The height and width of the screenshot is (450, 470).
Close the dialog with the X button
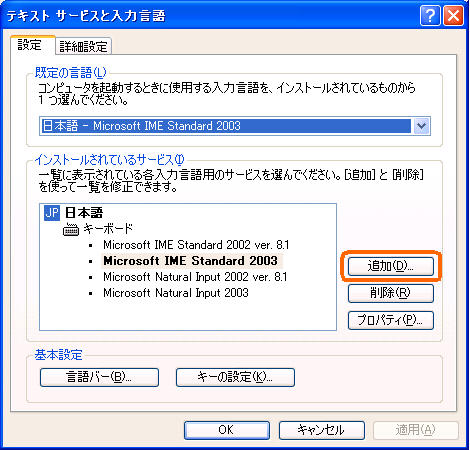(453, 15)
